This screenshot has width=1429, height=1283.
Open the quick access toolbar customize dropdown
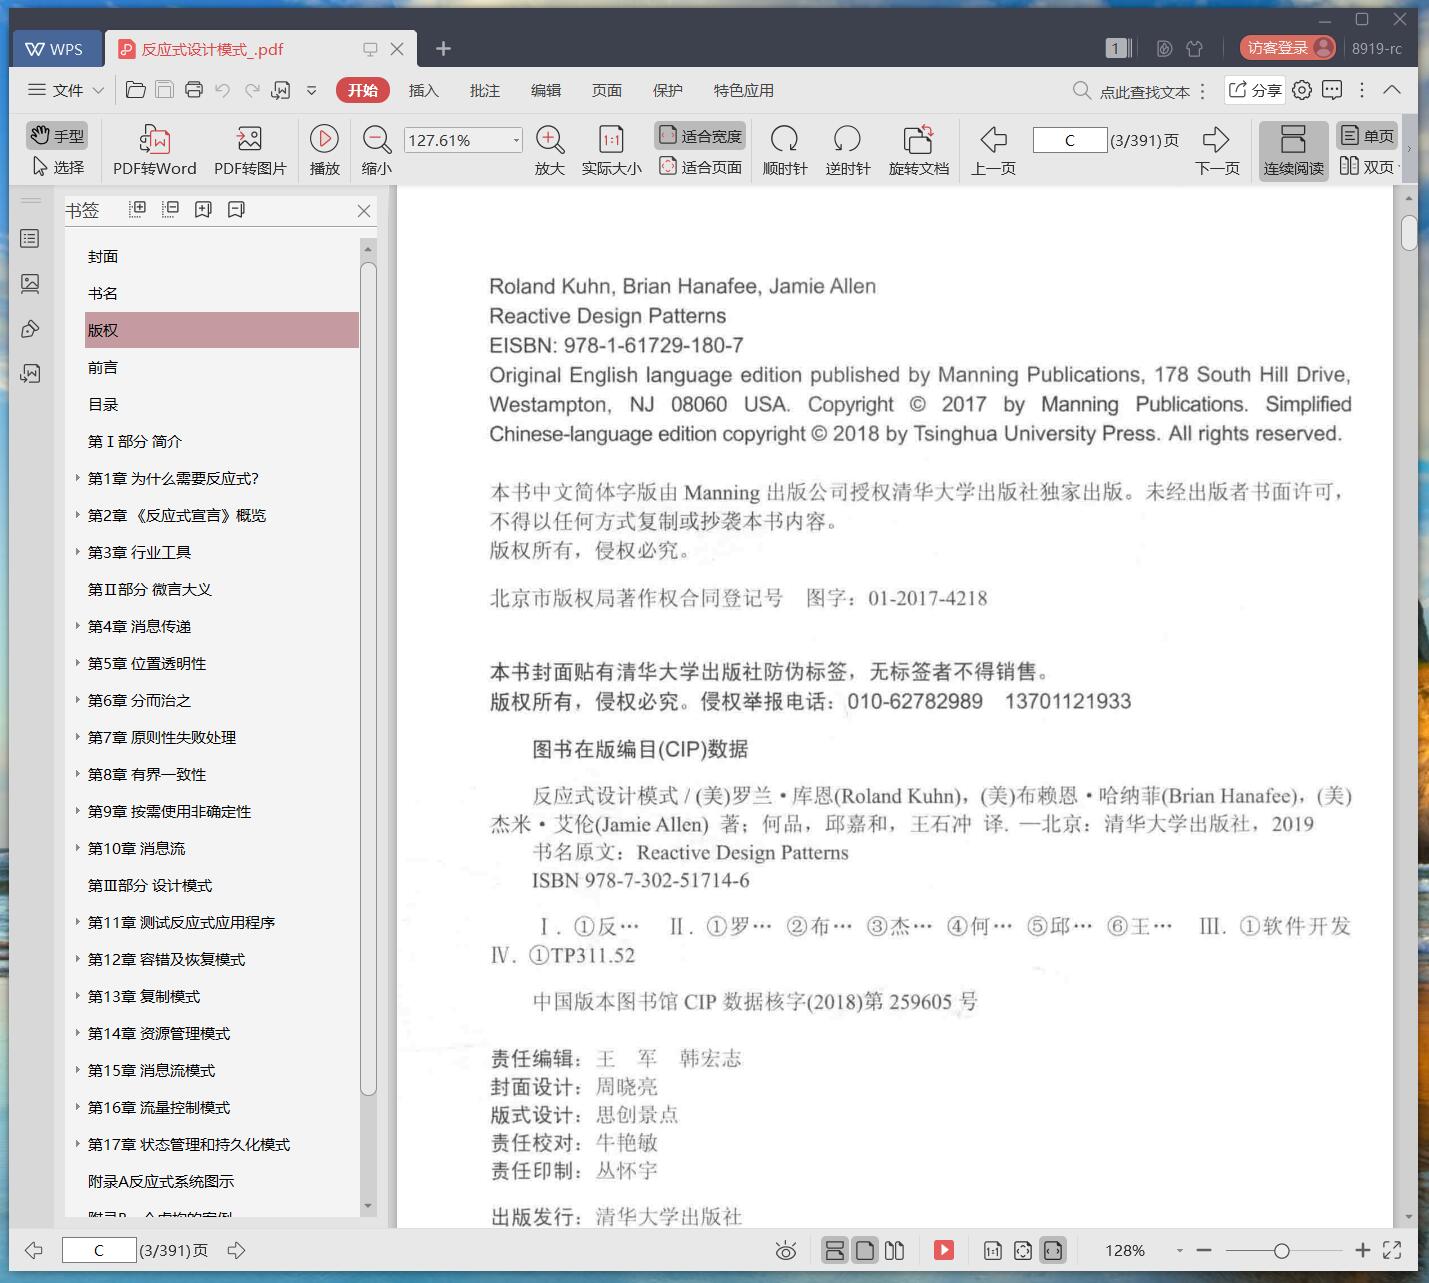point(311,90)
